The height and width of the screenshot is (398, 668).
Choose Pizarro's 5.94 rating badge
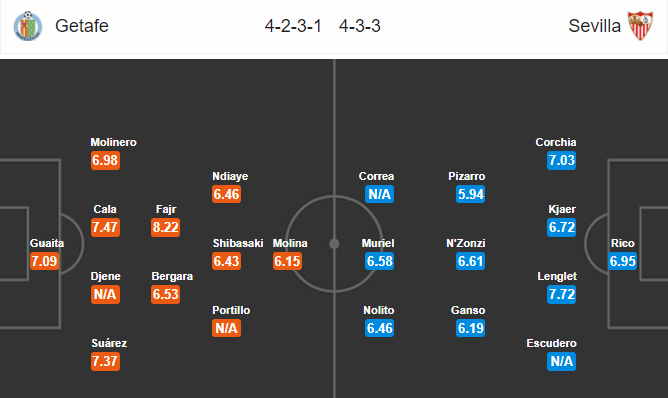(x=470, y=194)
